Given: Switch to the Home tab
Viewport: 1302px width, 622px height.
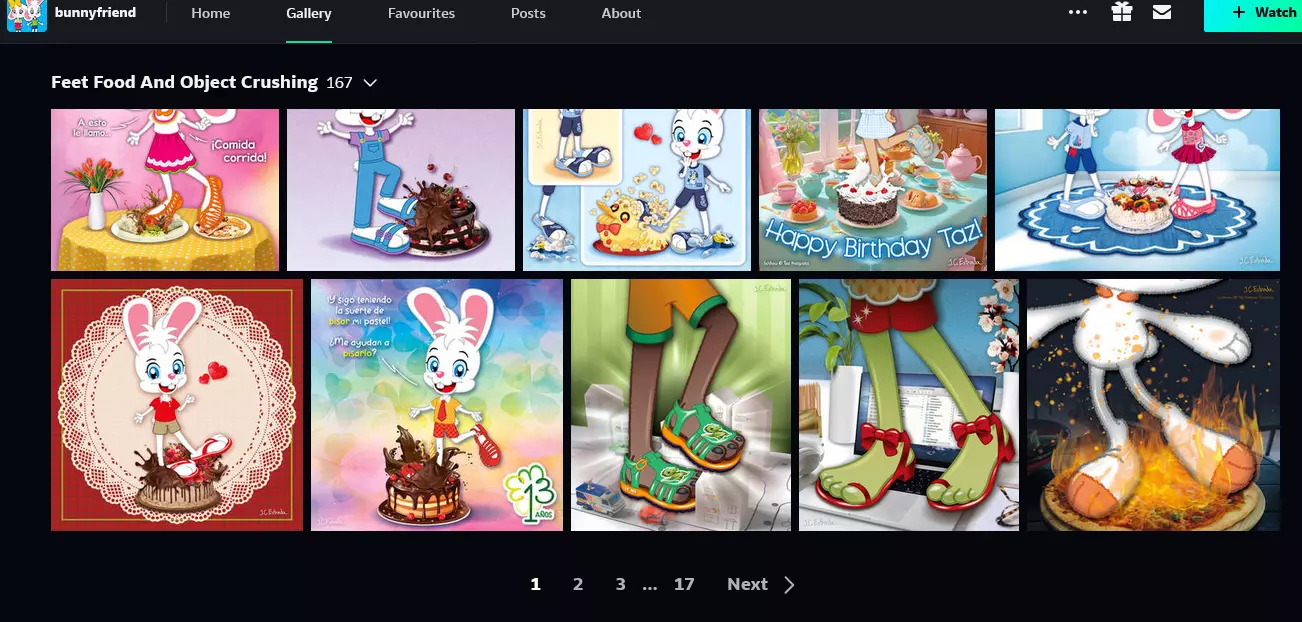Looking at the screenshot, I should tap(210, 14).
